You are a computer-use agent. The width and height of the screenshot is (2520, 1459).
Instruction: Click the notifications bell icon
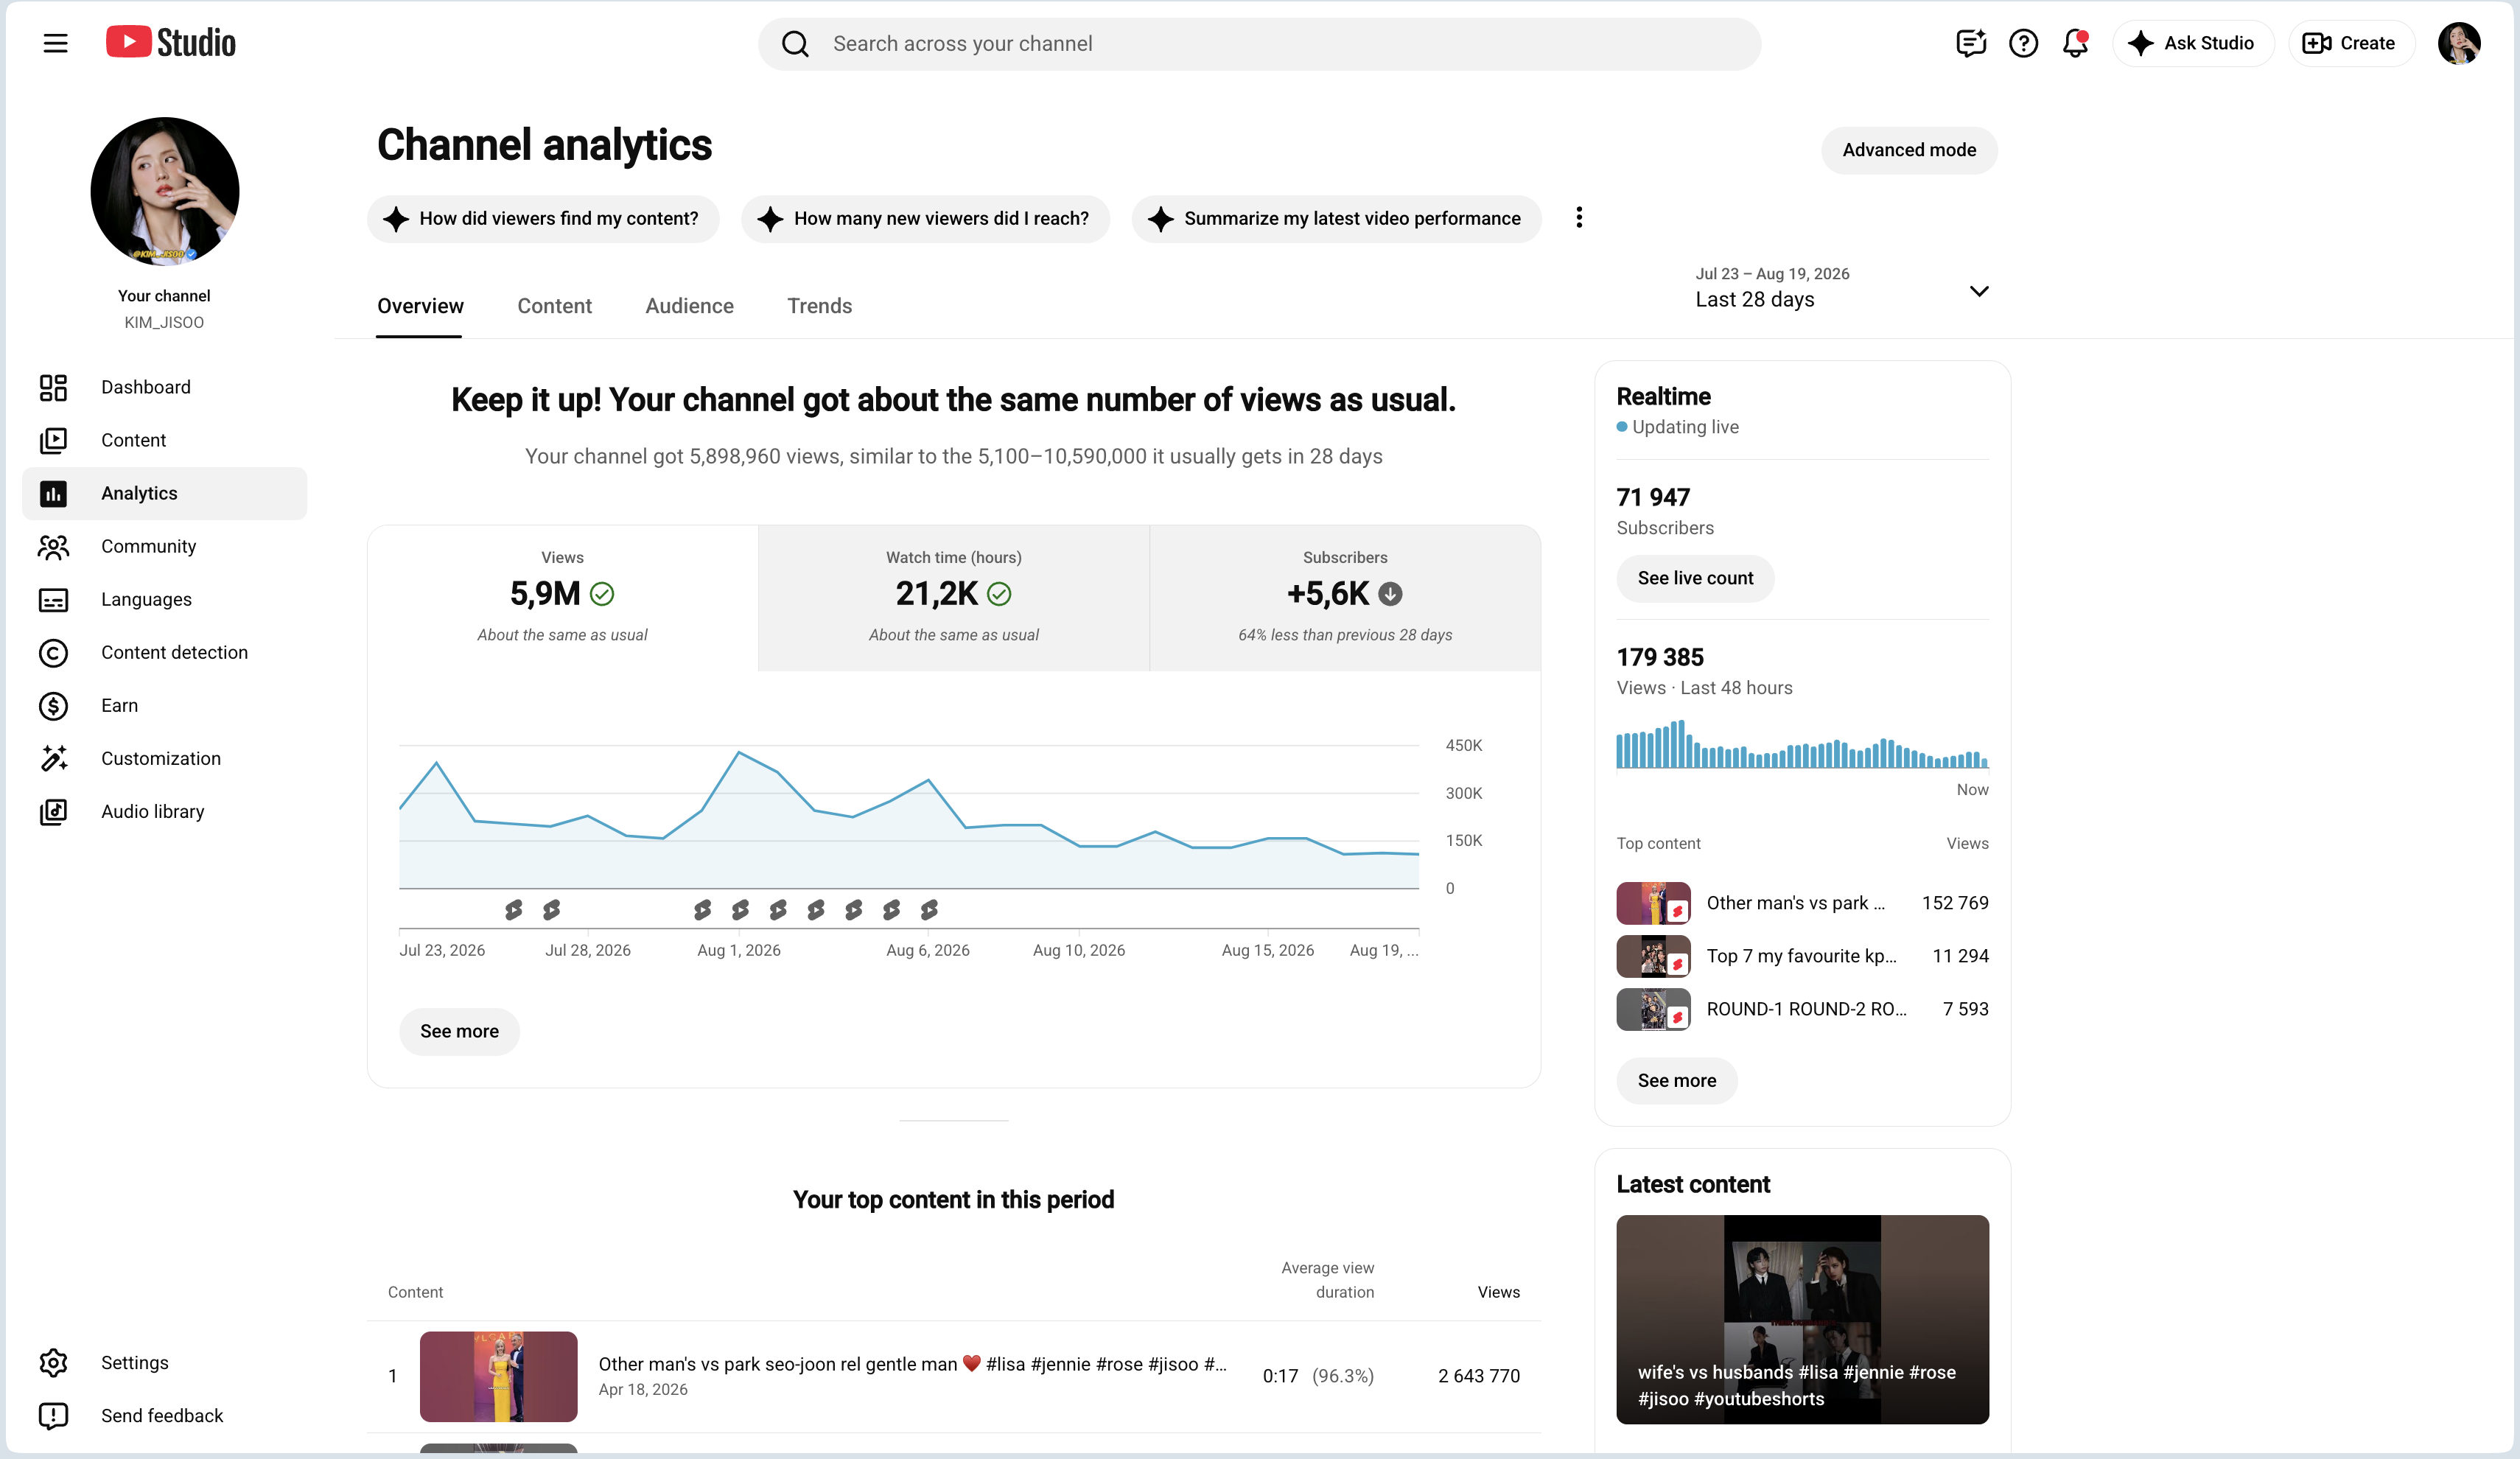point(2075,43)
